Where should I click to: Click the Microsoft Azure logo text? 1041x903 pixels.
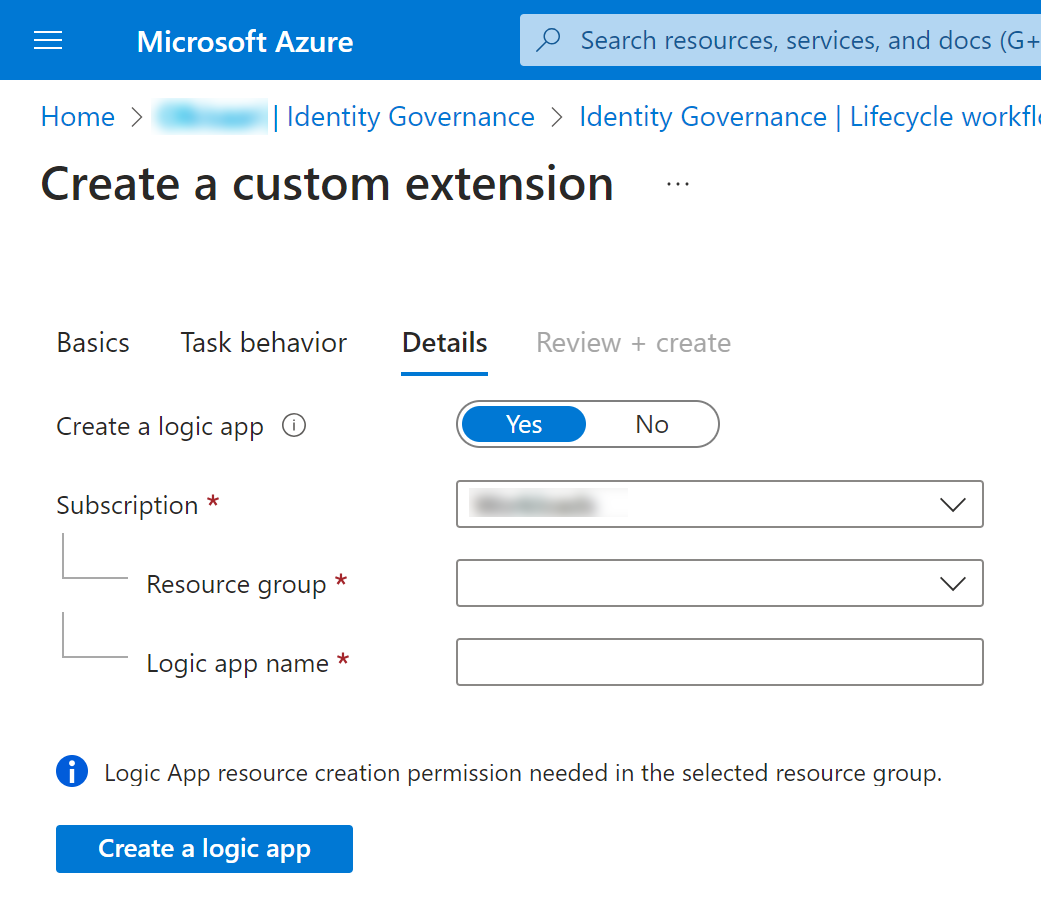point(245,41)
